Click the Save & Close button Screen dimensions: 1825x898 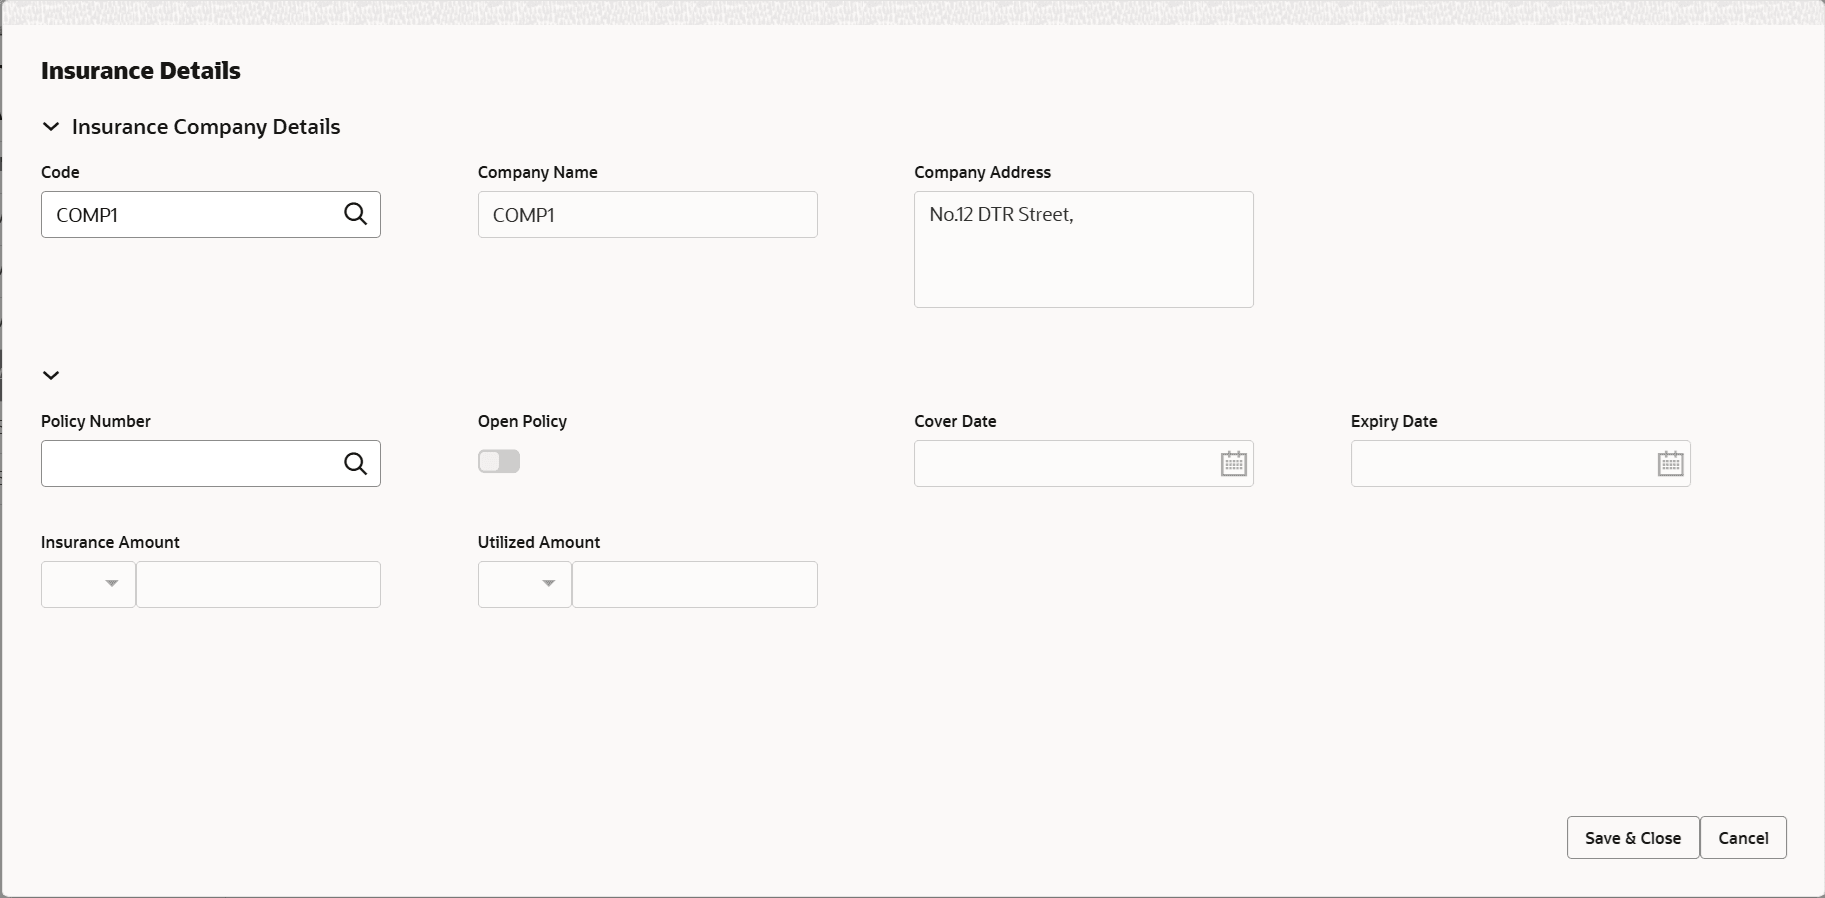pyautogui.click(x=1632, y=838)
